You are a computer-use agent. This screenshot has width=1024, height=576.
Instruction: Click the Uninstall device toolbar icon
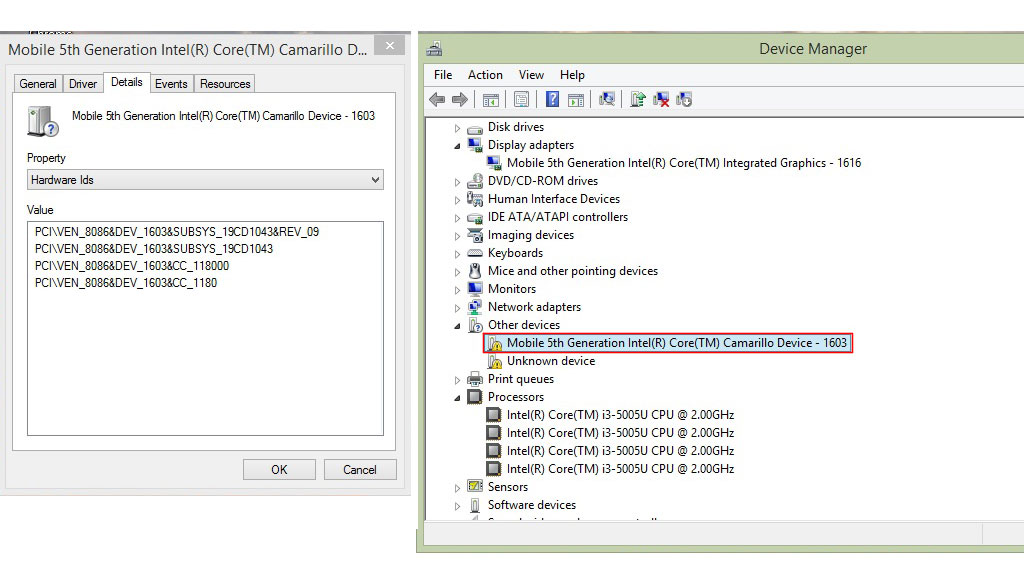tap(661, 99)
